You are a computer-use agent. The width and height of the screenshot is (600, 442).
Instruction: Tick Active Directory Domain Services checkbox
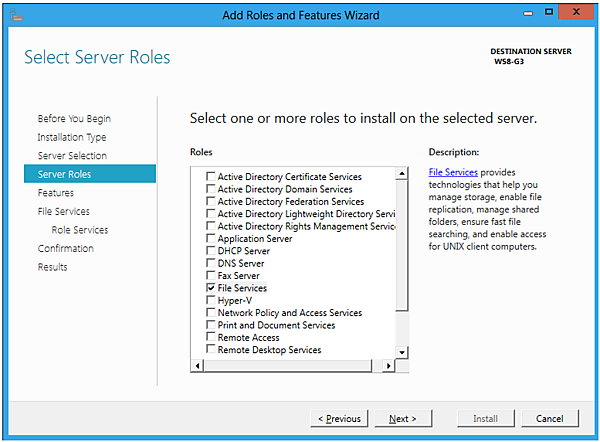210,189
